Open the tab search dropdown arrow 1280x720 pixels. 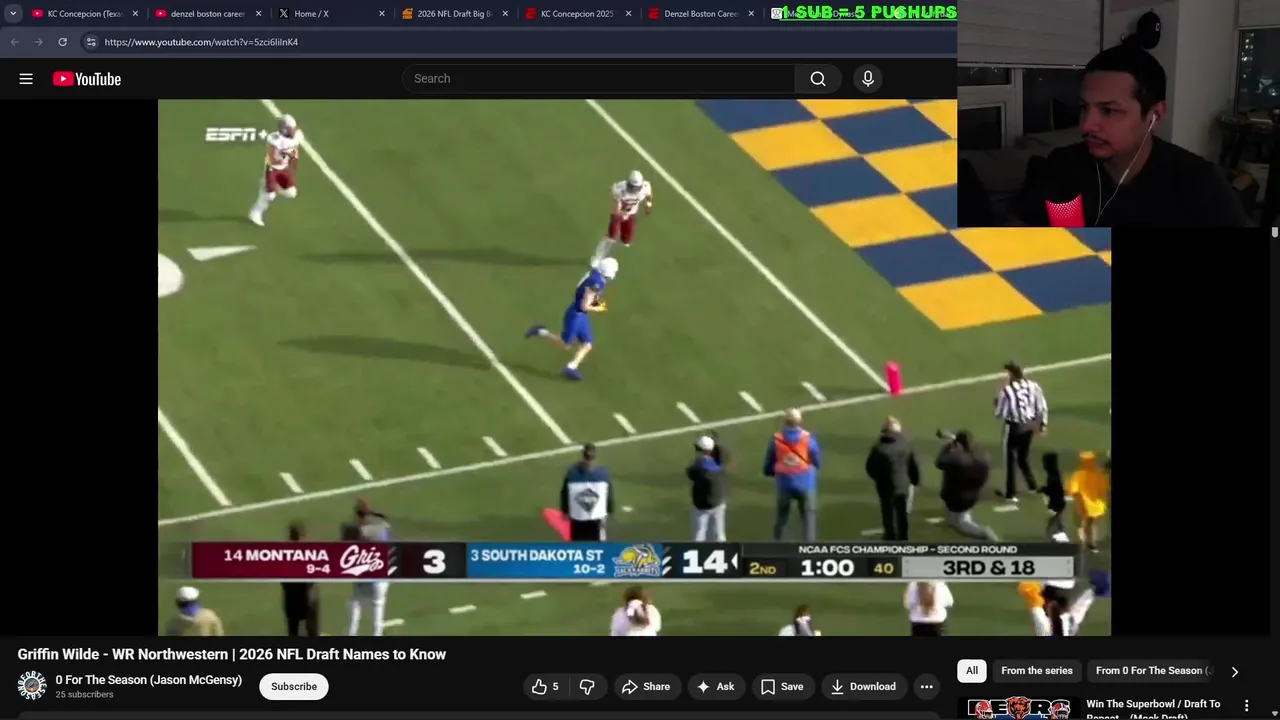(13, 14)
